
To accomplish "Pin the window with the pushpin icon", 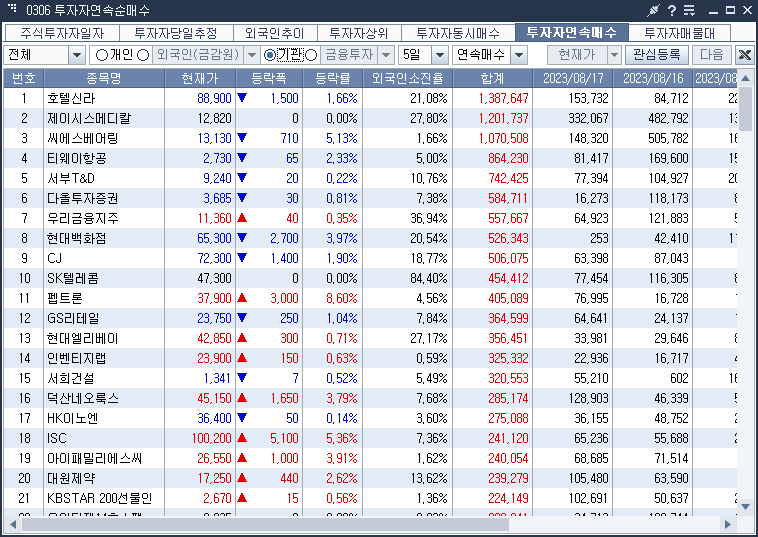I will [653, 10].
